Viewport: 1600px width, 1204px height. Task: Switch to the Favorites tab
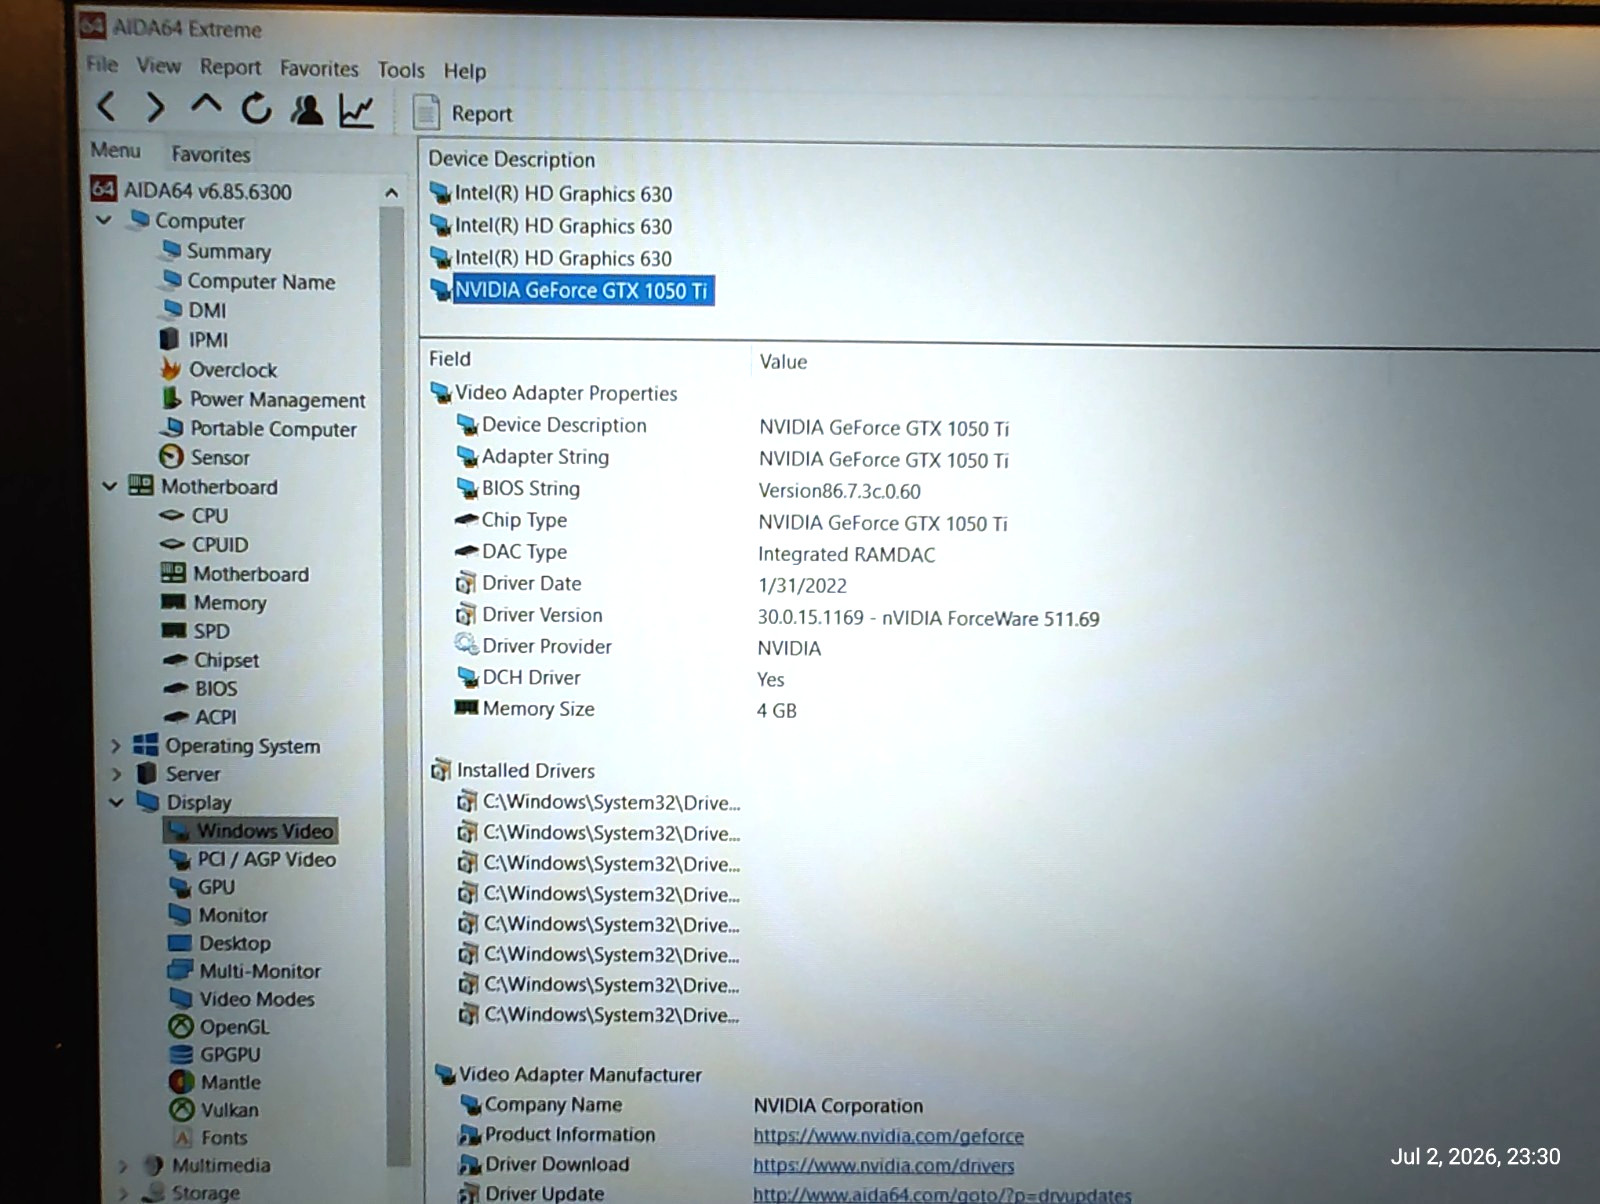211,154
